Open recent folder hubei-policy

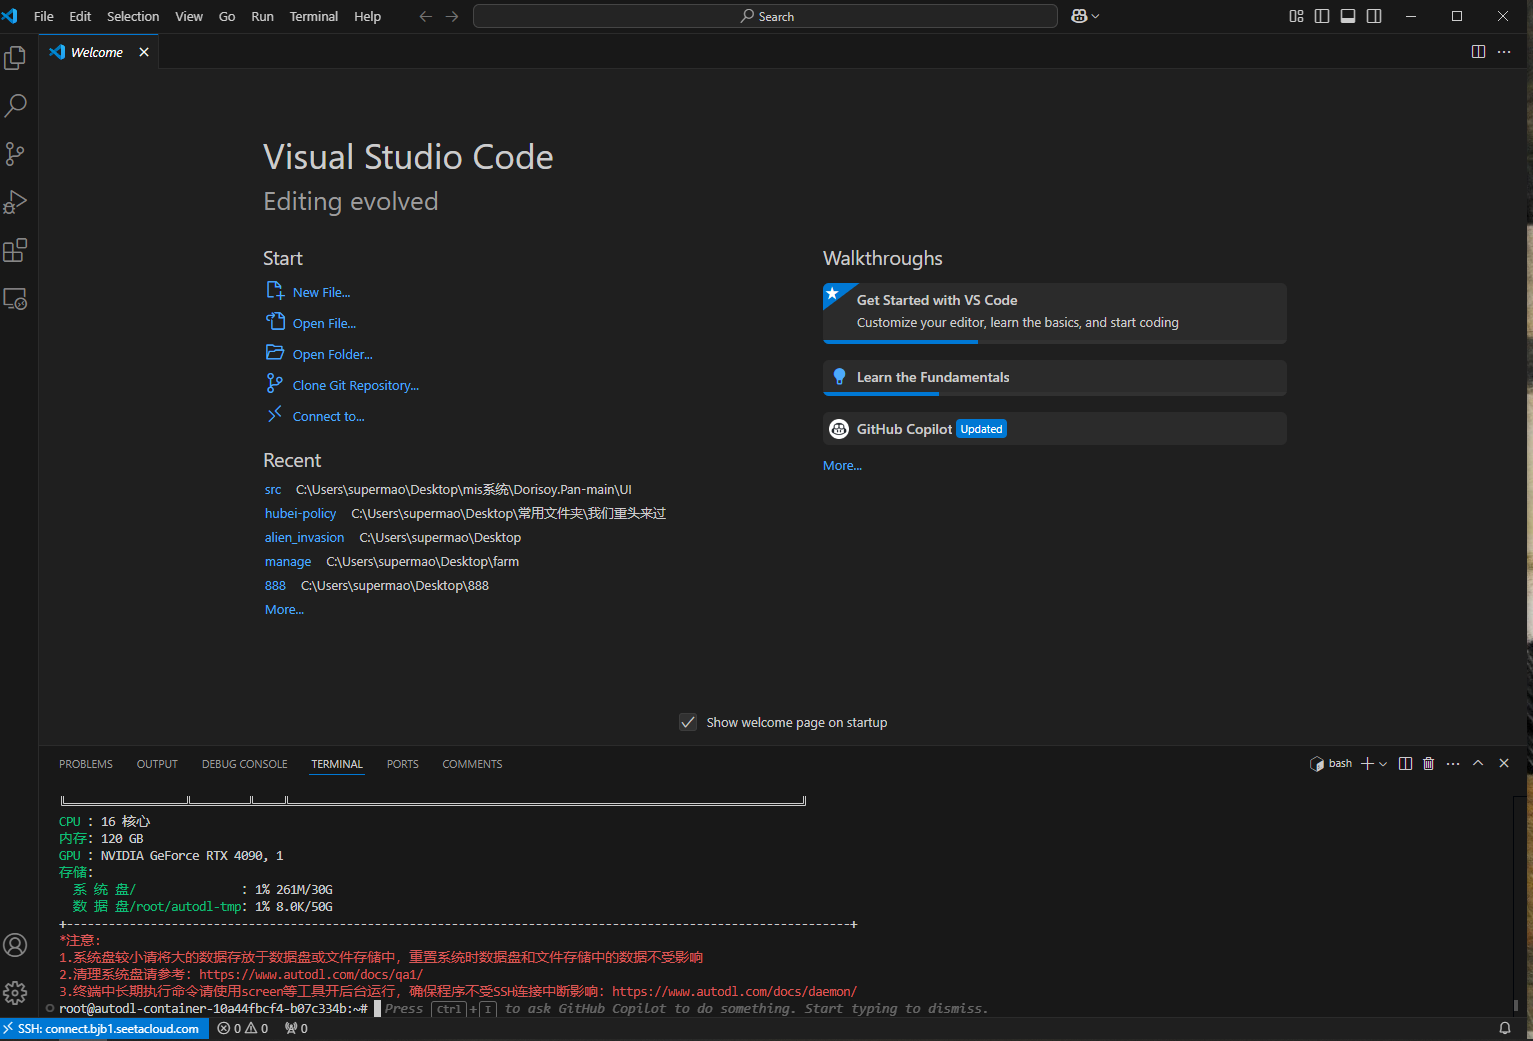pyautogui.click(x=300, y=513)
